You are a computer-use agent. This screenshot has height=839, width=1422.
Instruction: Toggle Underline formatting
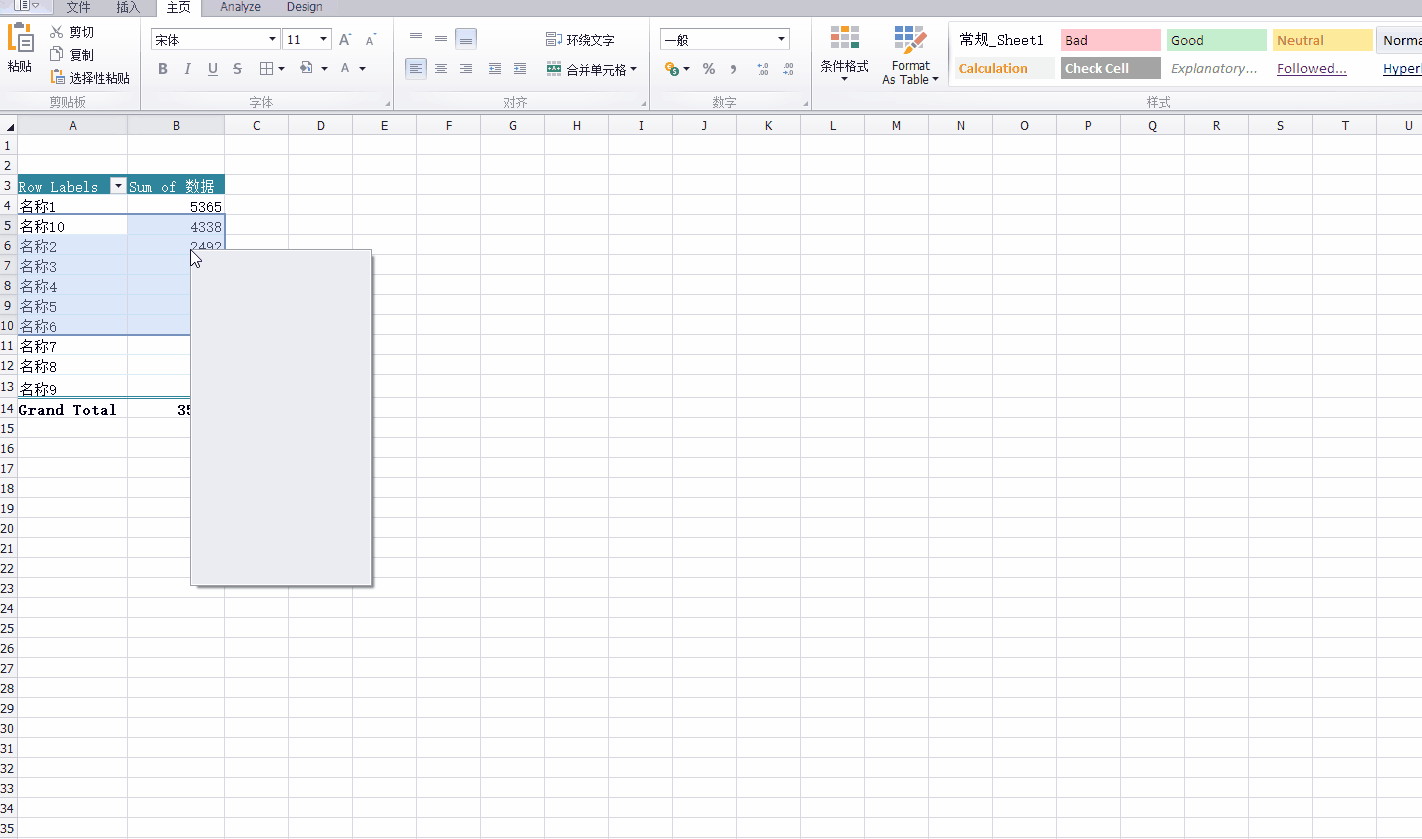212,69
